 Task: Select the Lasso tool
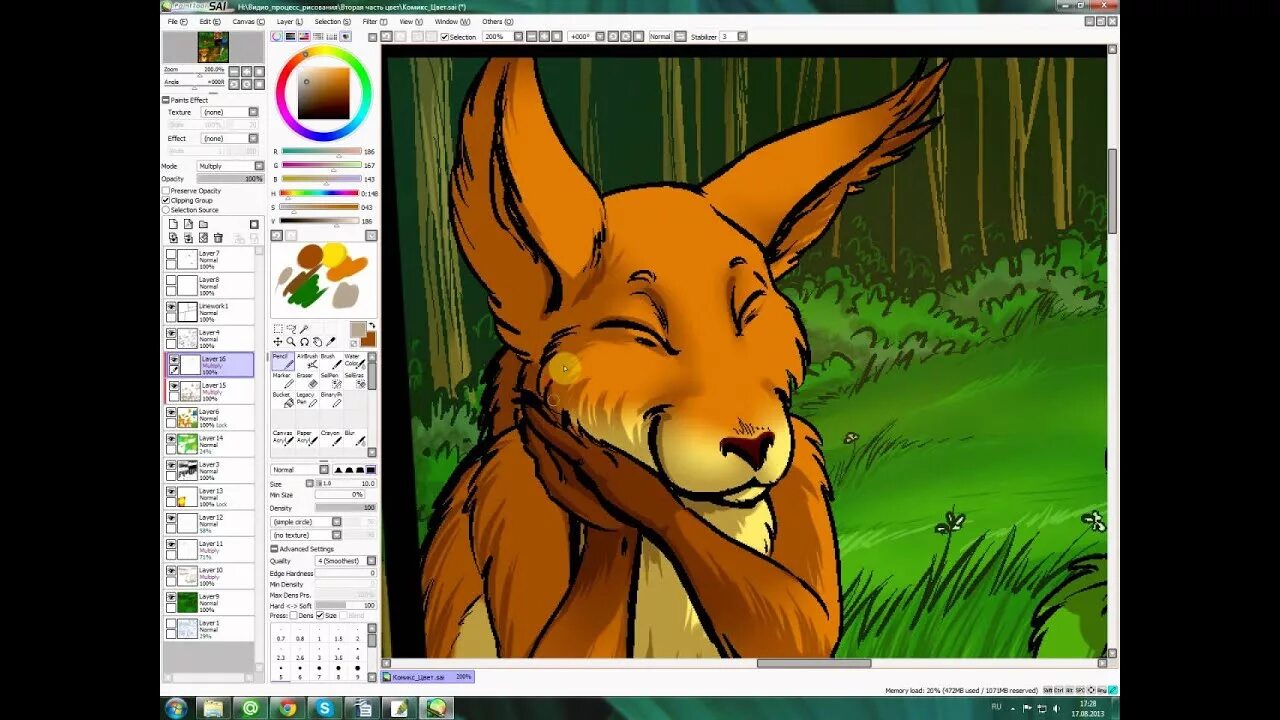pos(291,328)
